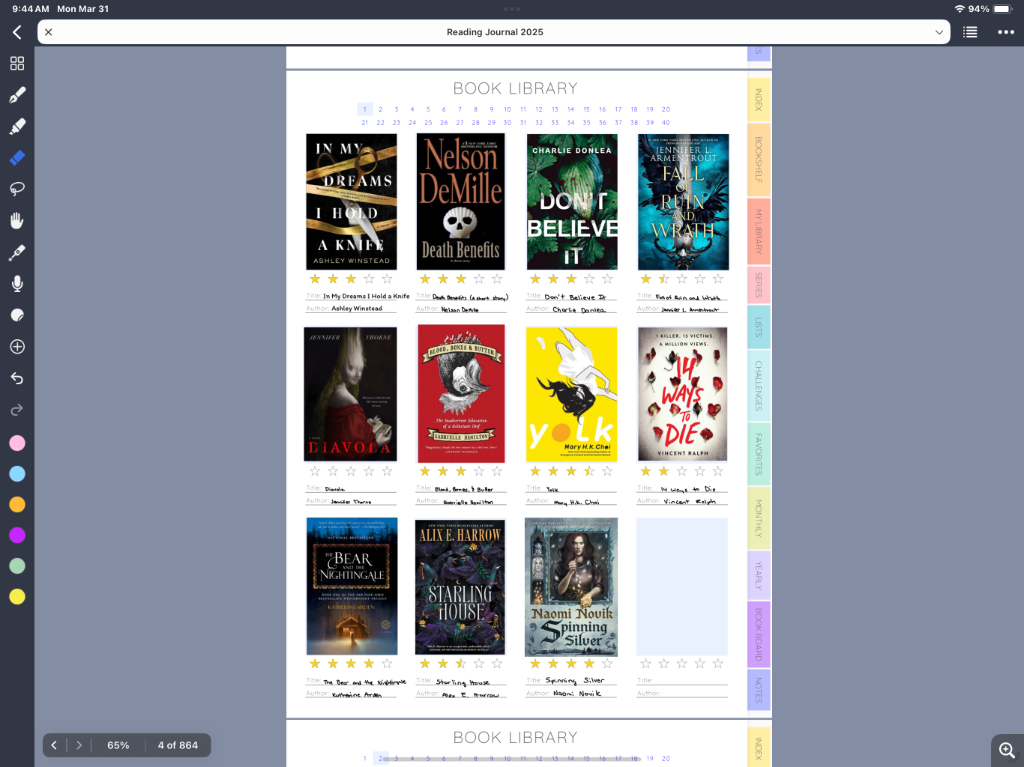Open the FAVORITES side tab
The image size is (1024, 767).
pyautogui.click(x=758, y=454)
